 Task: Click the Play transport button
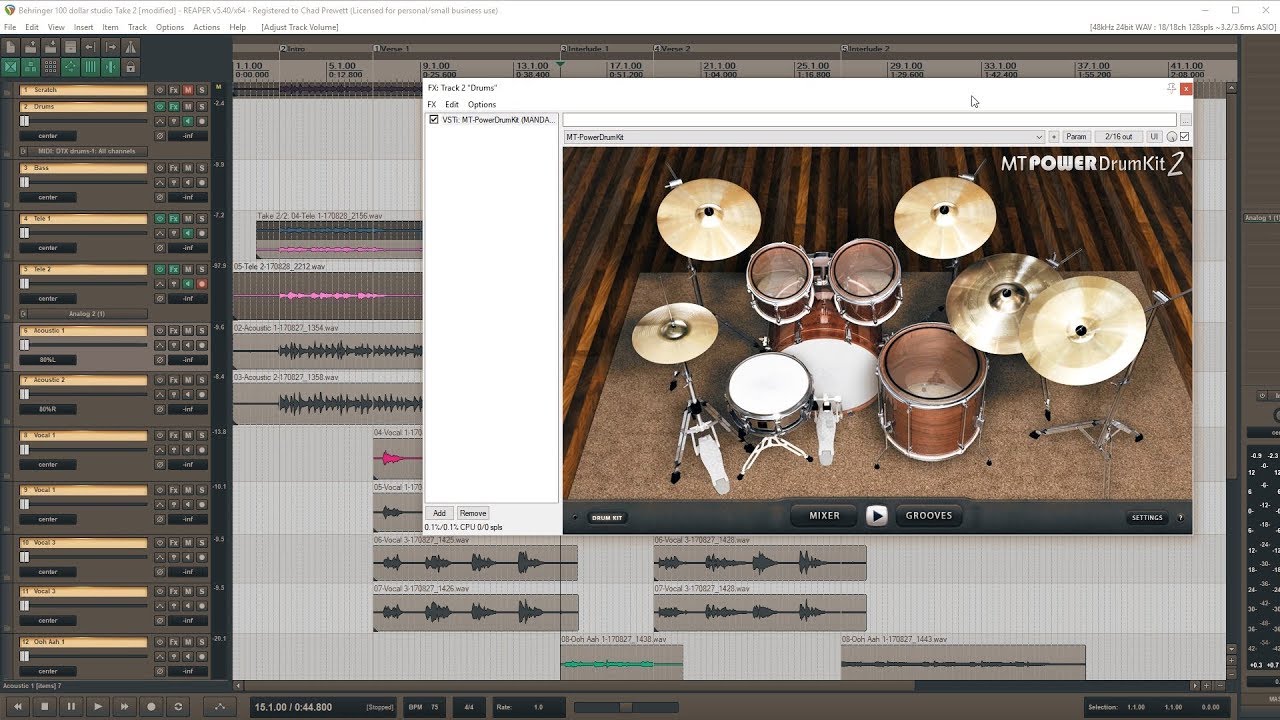click(97, 706)
